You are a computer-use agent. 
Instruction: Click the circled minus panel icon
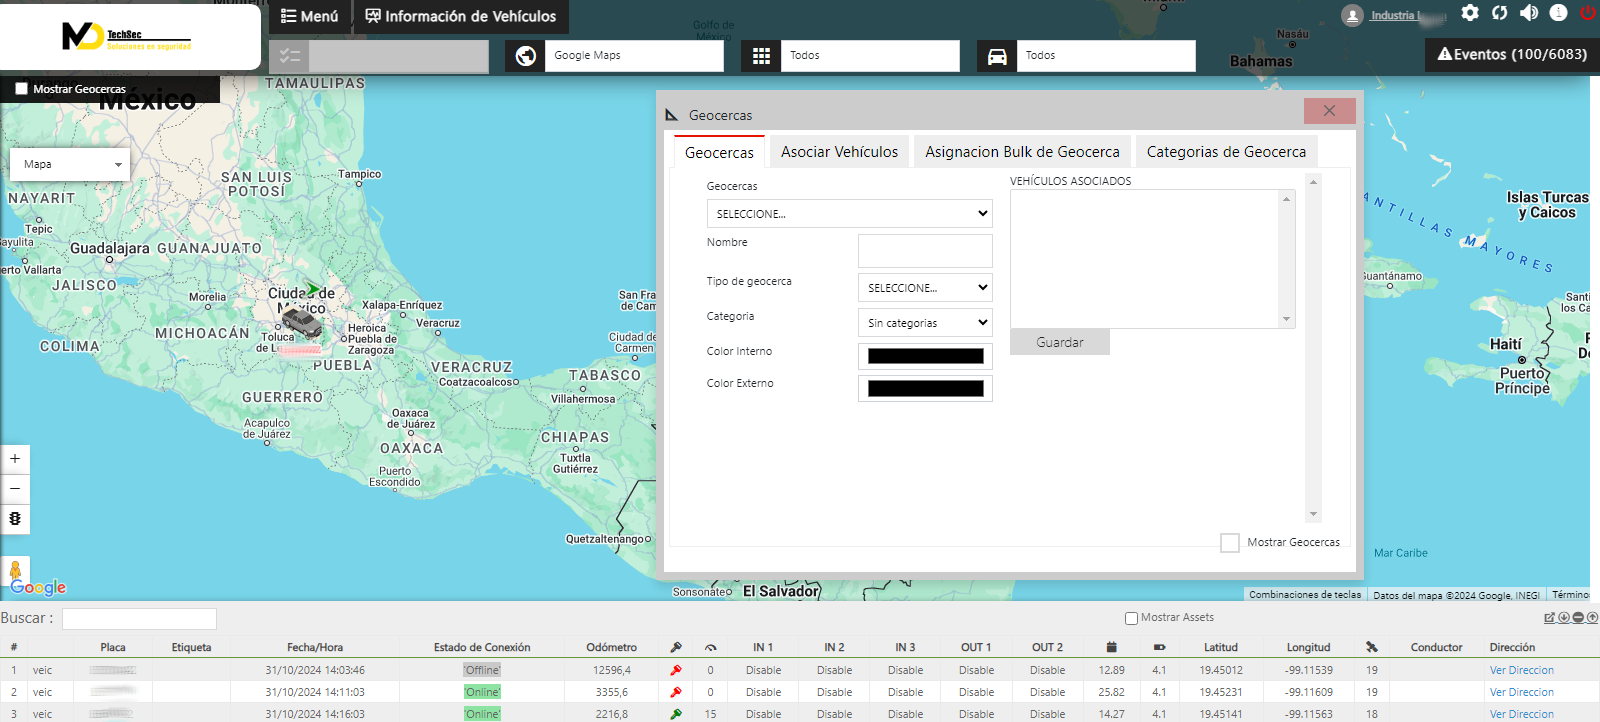pyautogui.click(x=1578, y=618)
